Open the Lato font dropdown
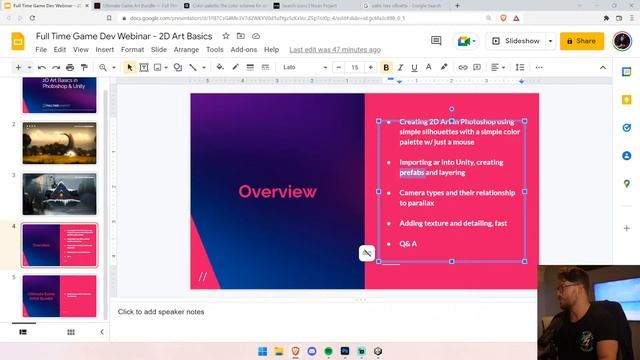Viewport: 640px width, 360px height. tap(305, 67)
